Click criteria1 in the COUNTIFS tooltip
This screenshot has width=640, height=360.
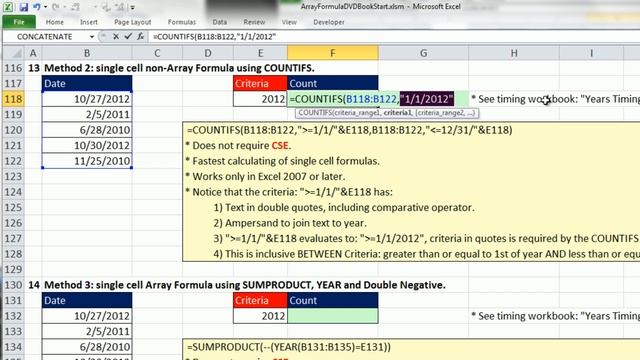point(398,113)
